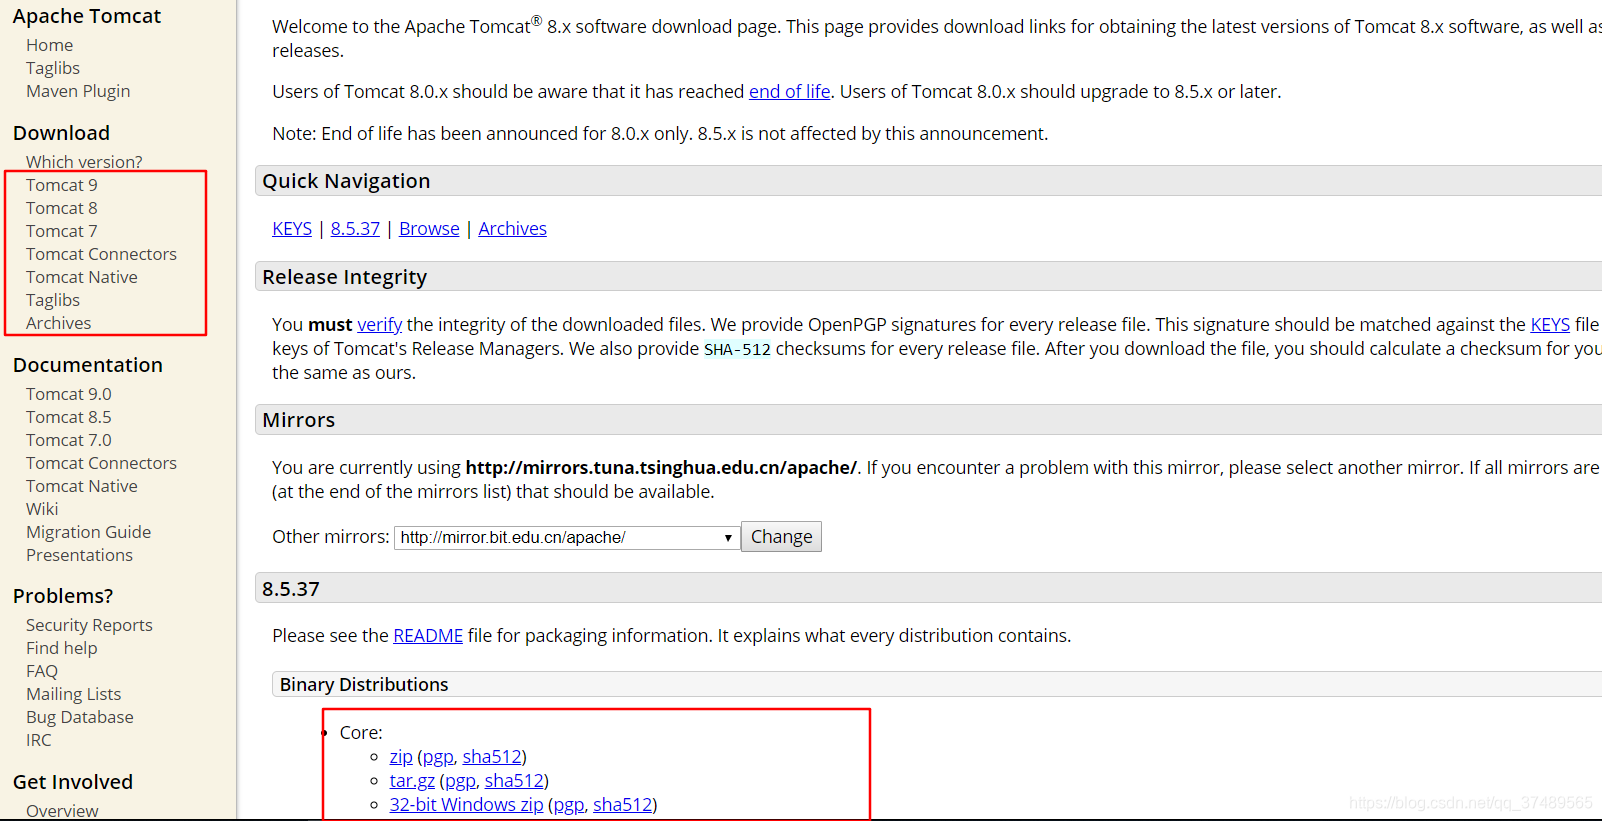Open sha512 checksum for 32-bit Windows zip

pyautogui.click(x=622, y=805)
